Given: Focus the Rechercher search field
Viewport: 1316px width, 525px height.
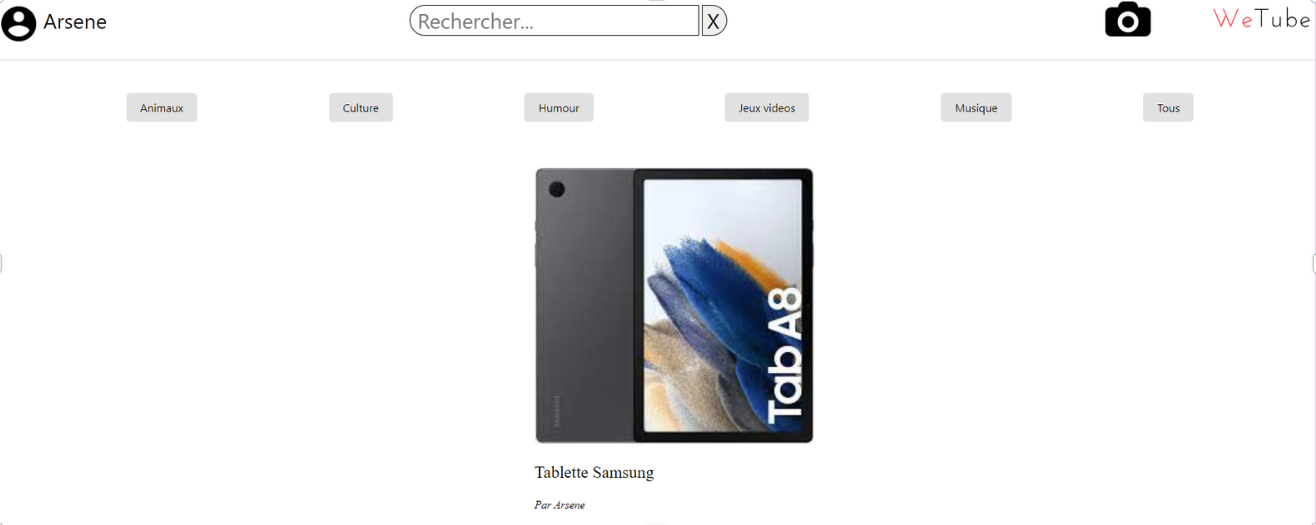Looking at the screenshot, I should tap(554, 21).
